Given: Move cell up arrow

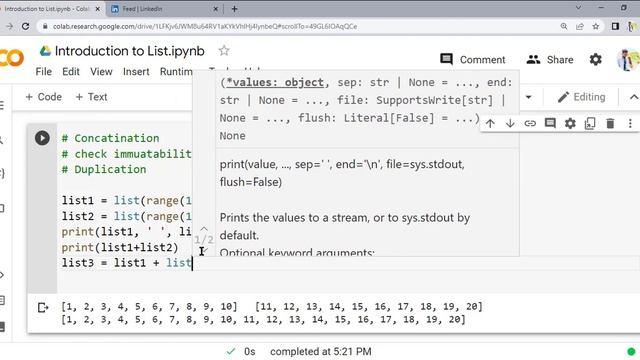Looking at the screenshot, I should [x=490, y=123].
